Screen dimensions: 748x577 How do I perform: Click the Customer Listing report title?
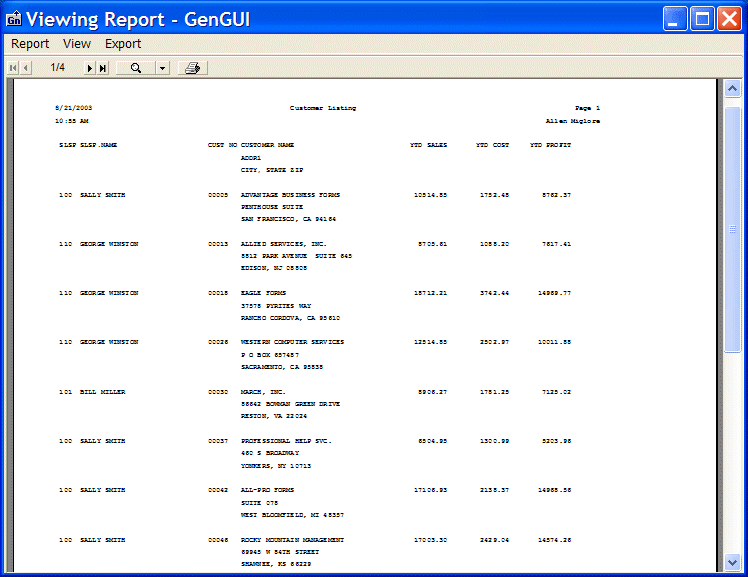tap(322, 108)
